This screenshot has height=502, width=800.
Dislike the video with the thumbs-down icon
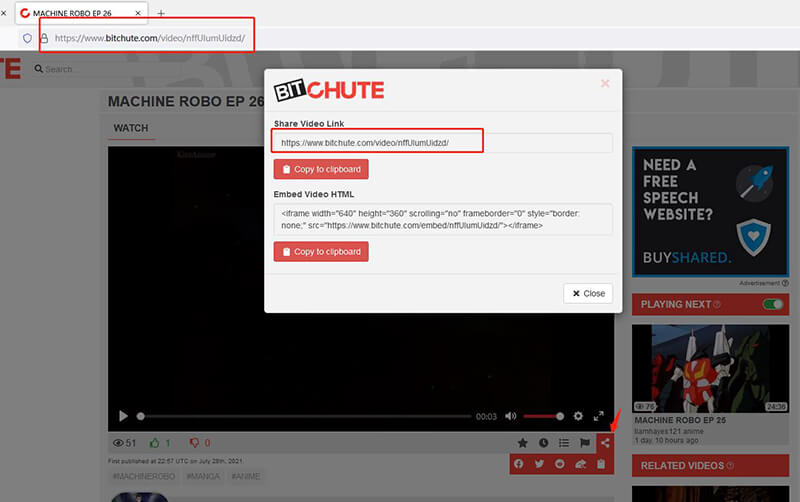click(x=194, y=443)
